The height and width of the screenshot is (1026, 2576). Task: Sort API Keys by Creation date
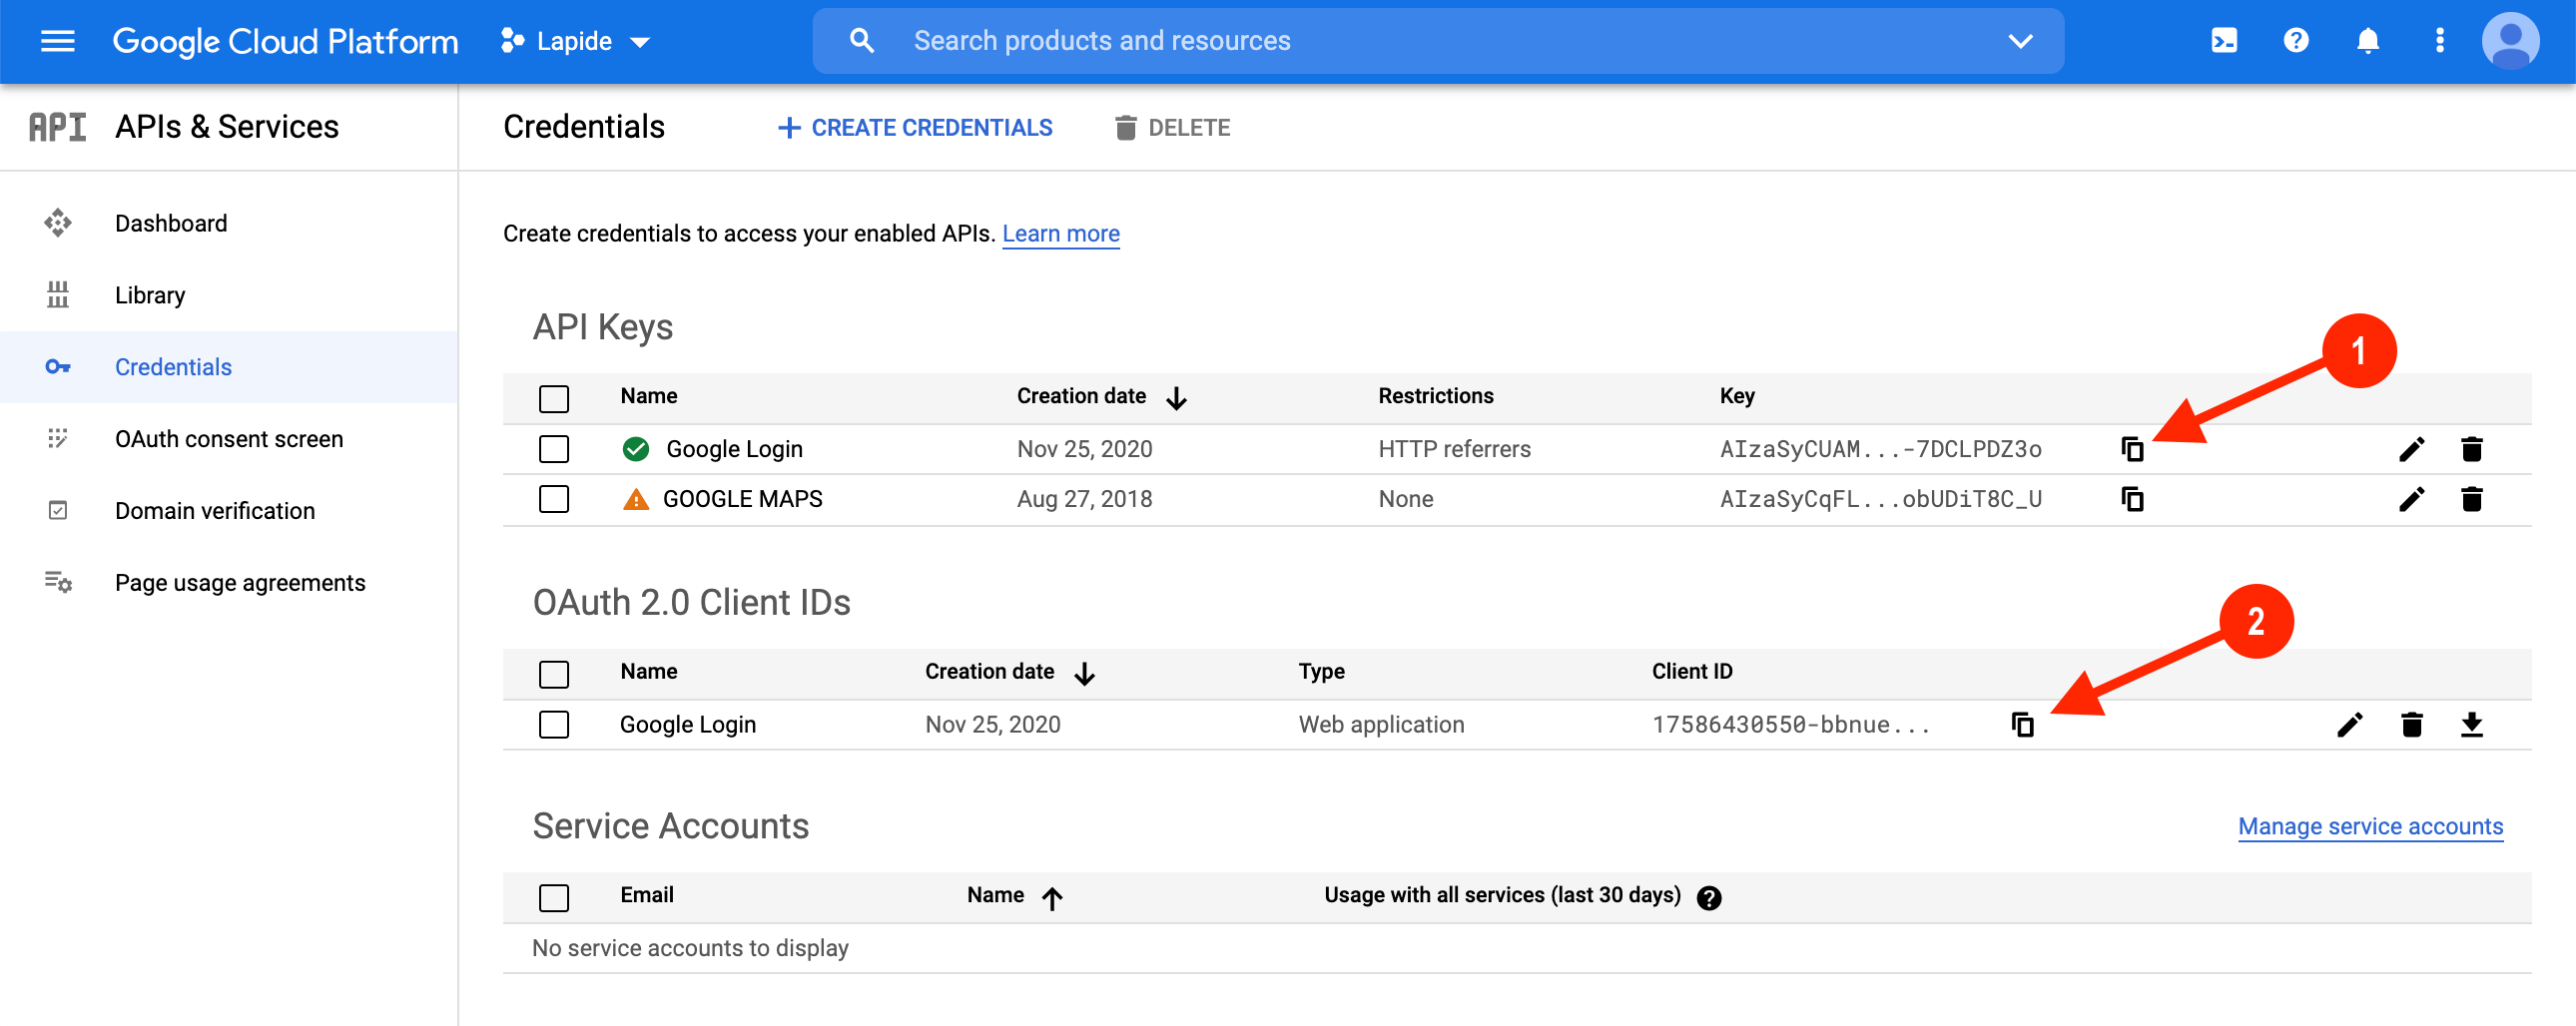(1101, 397)
